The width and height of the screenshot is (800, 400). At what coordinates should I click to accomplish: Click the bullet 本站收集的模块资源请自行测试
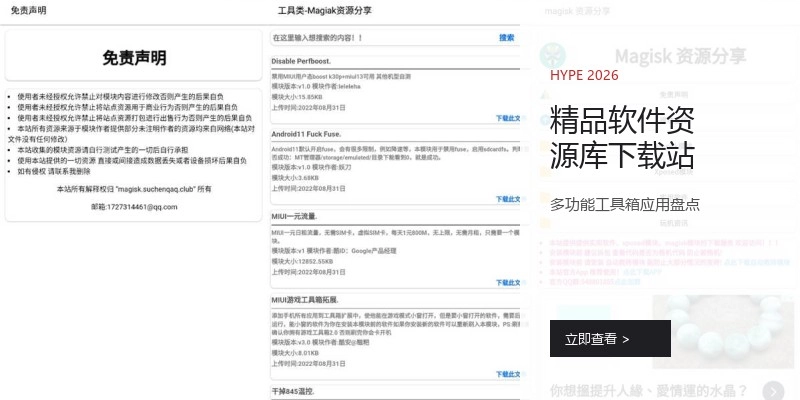point(102,150)
